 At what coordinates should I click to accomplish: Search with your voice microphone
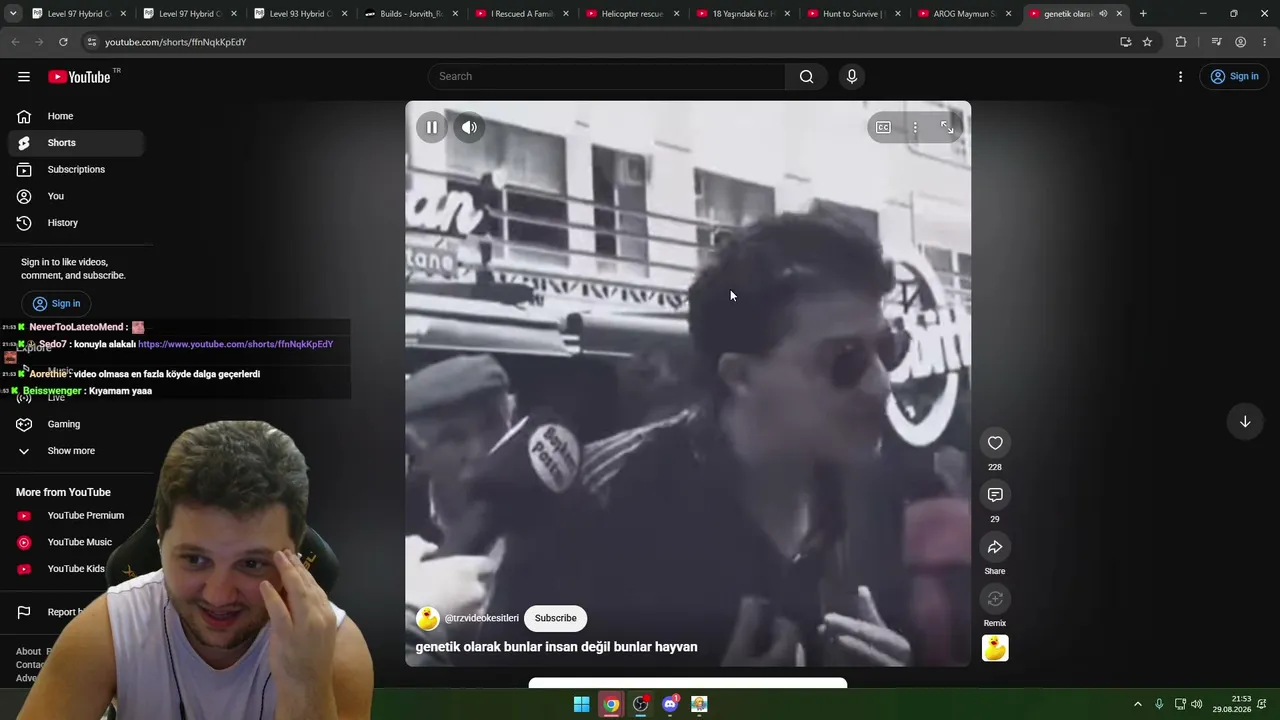pyautogui.click(x=852, y=77)
